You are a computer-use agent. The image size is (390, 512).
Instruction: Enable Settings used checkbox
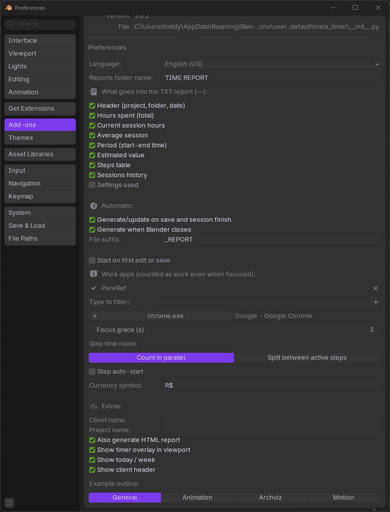[92, 185]
